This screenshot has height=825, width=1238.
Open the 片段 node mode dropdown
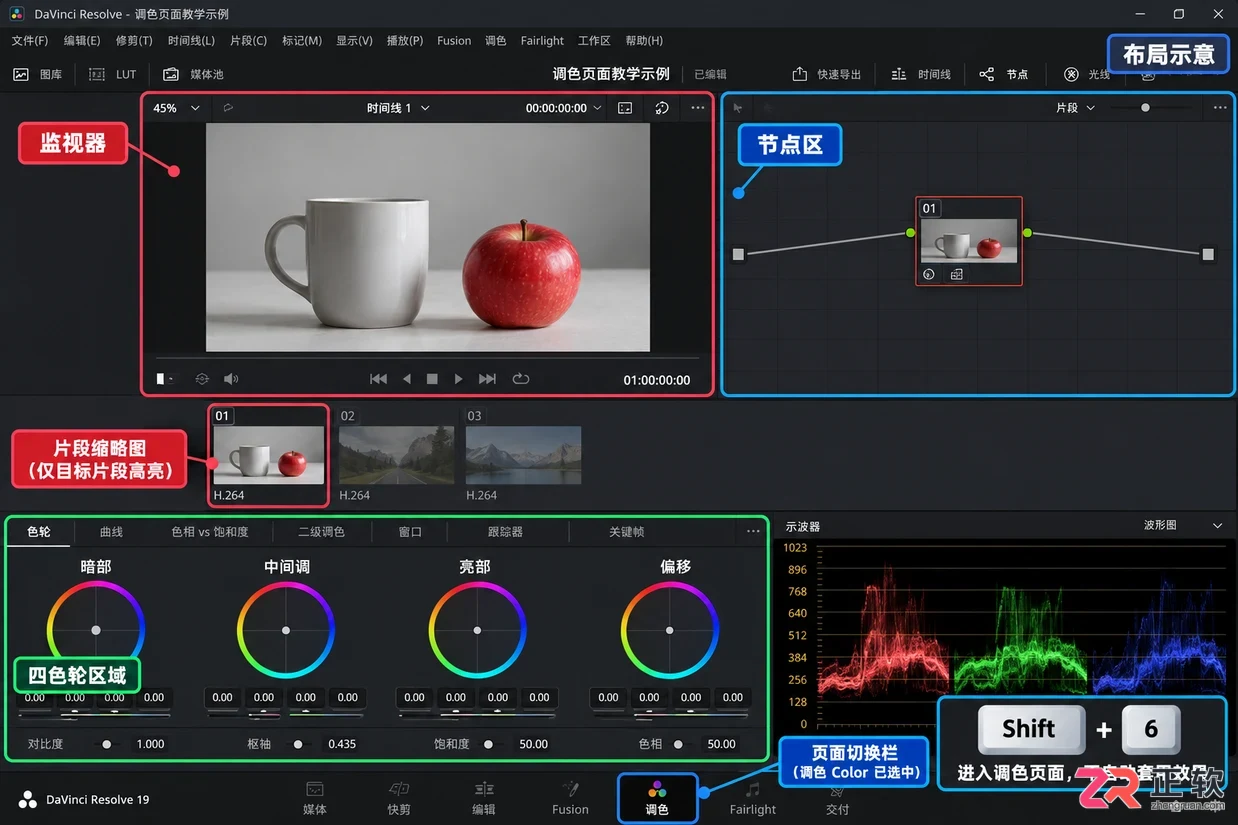click(1075, 108)
